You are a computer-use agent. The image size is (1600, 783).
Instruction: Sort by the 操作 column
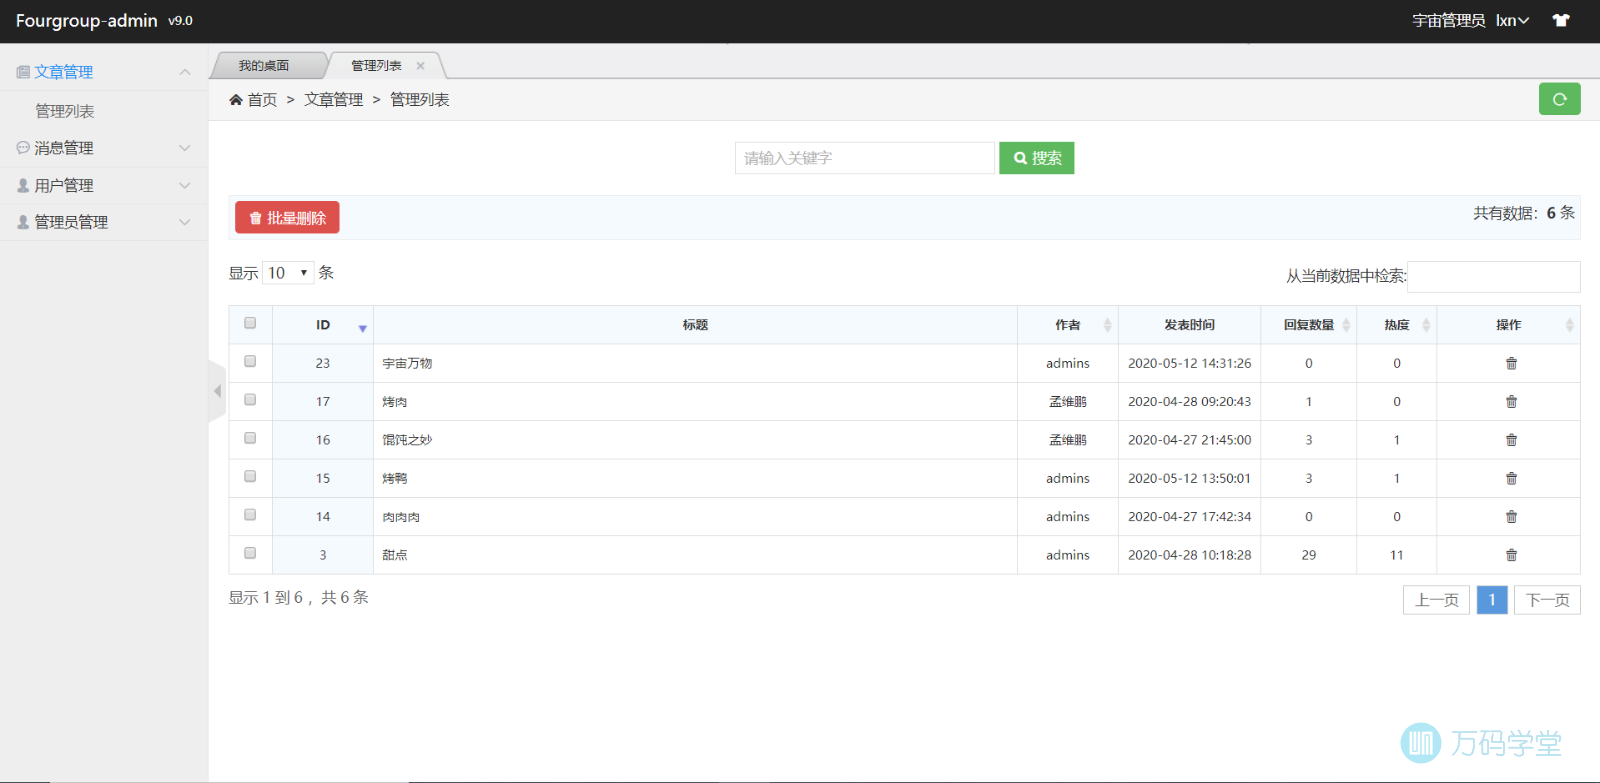point(1509,325)
